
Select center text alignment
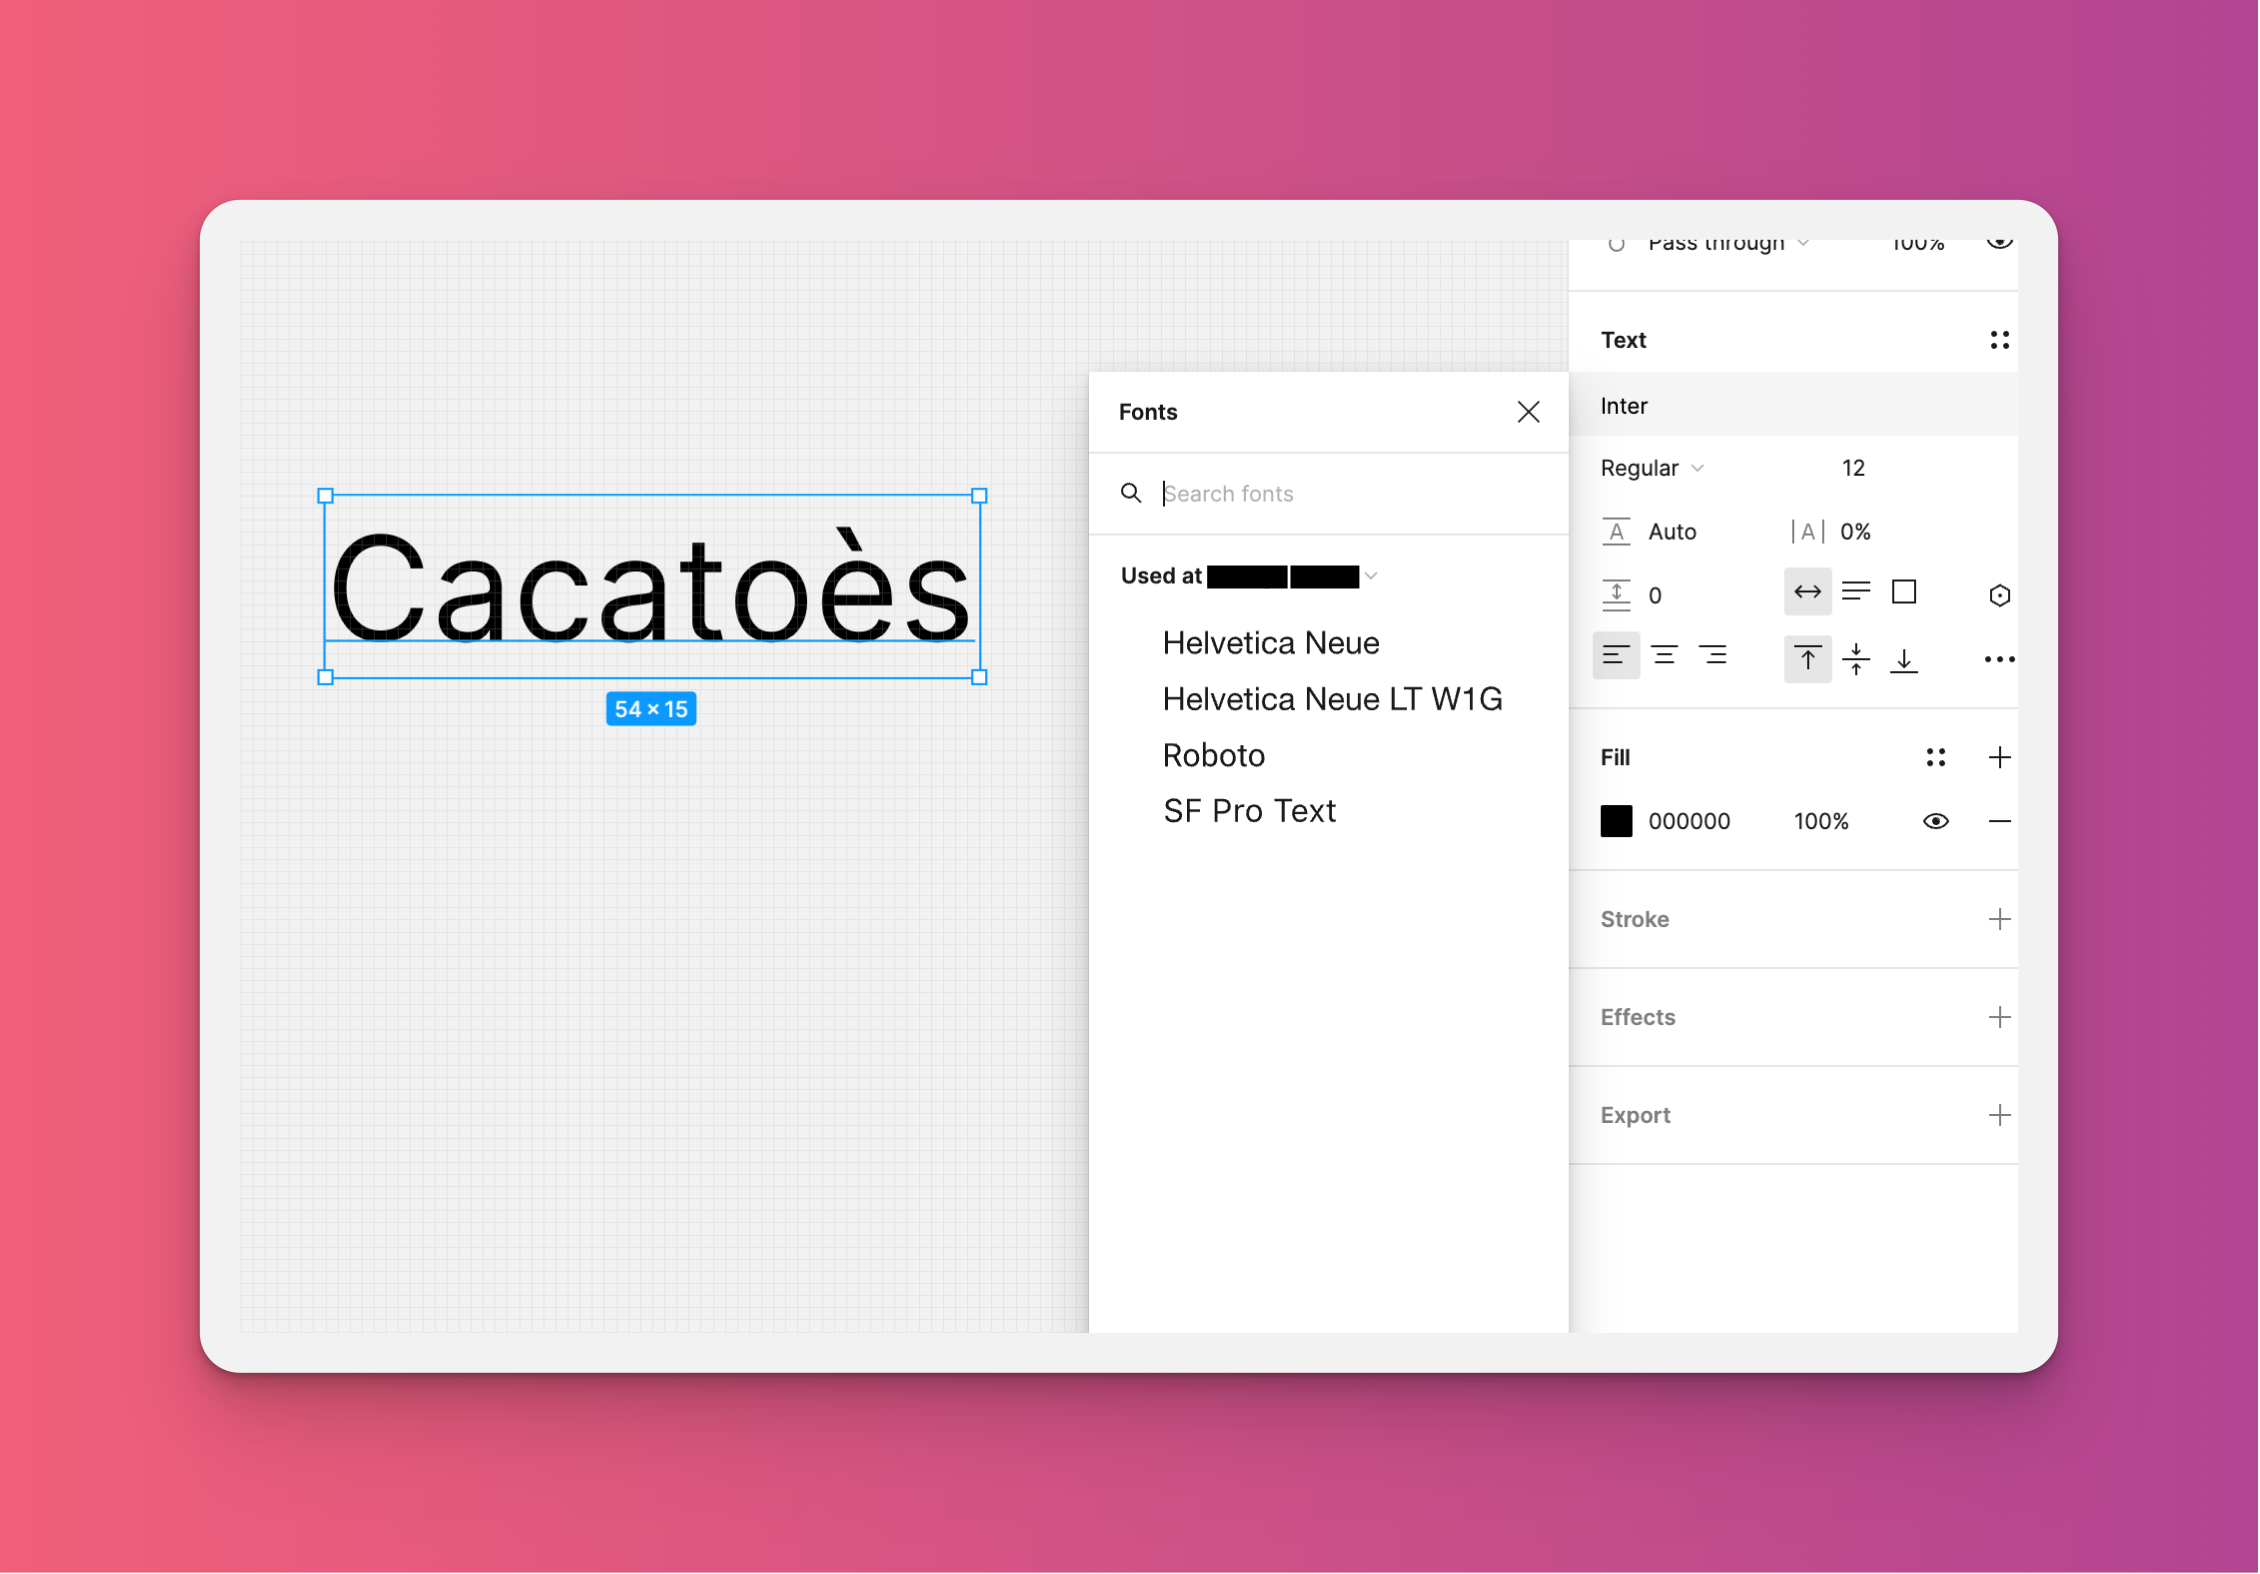coord(1665,655)
